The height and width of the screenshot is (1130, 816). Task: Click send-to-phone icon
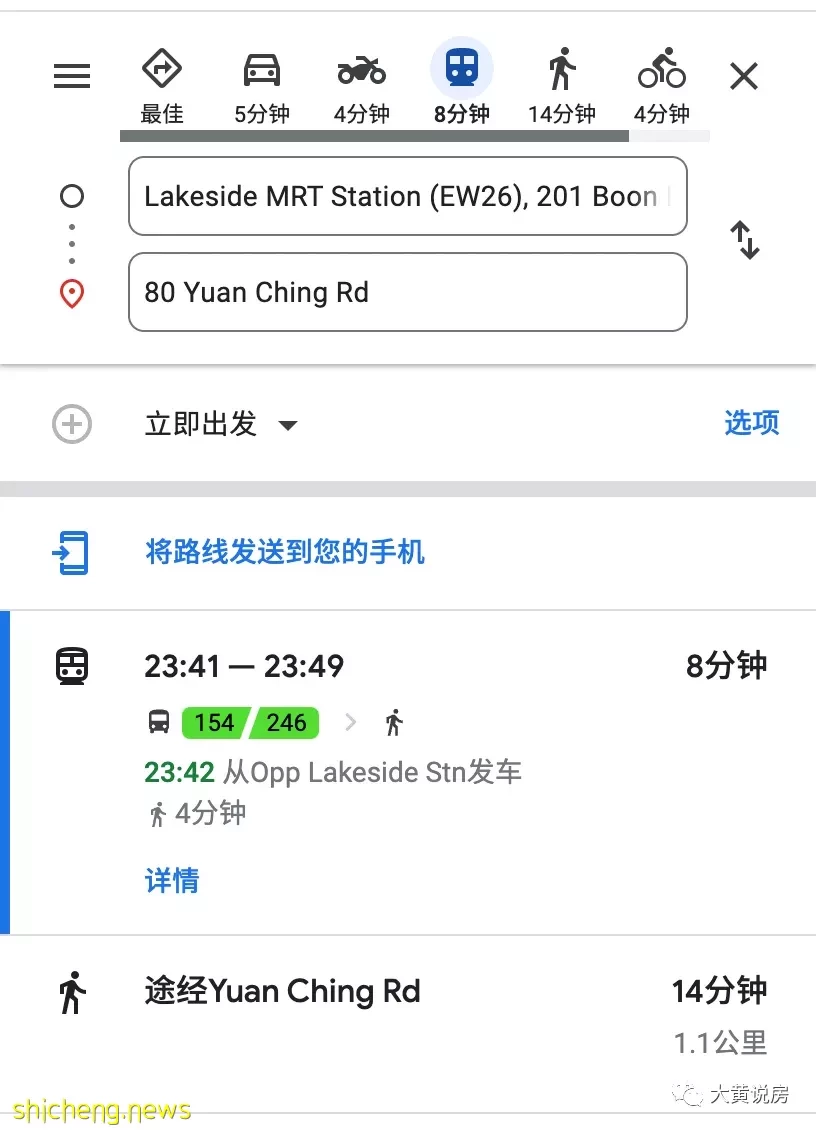[71, 553]
